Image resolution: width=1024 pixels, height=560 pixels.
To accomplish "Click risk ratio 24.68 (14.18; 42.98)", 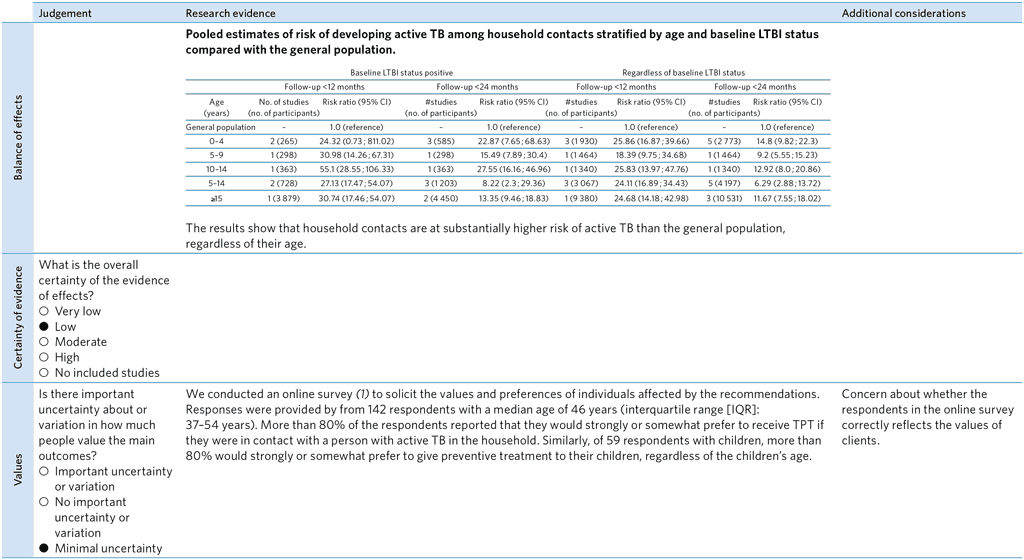I will pyautogui.click(x=651, y=198).
